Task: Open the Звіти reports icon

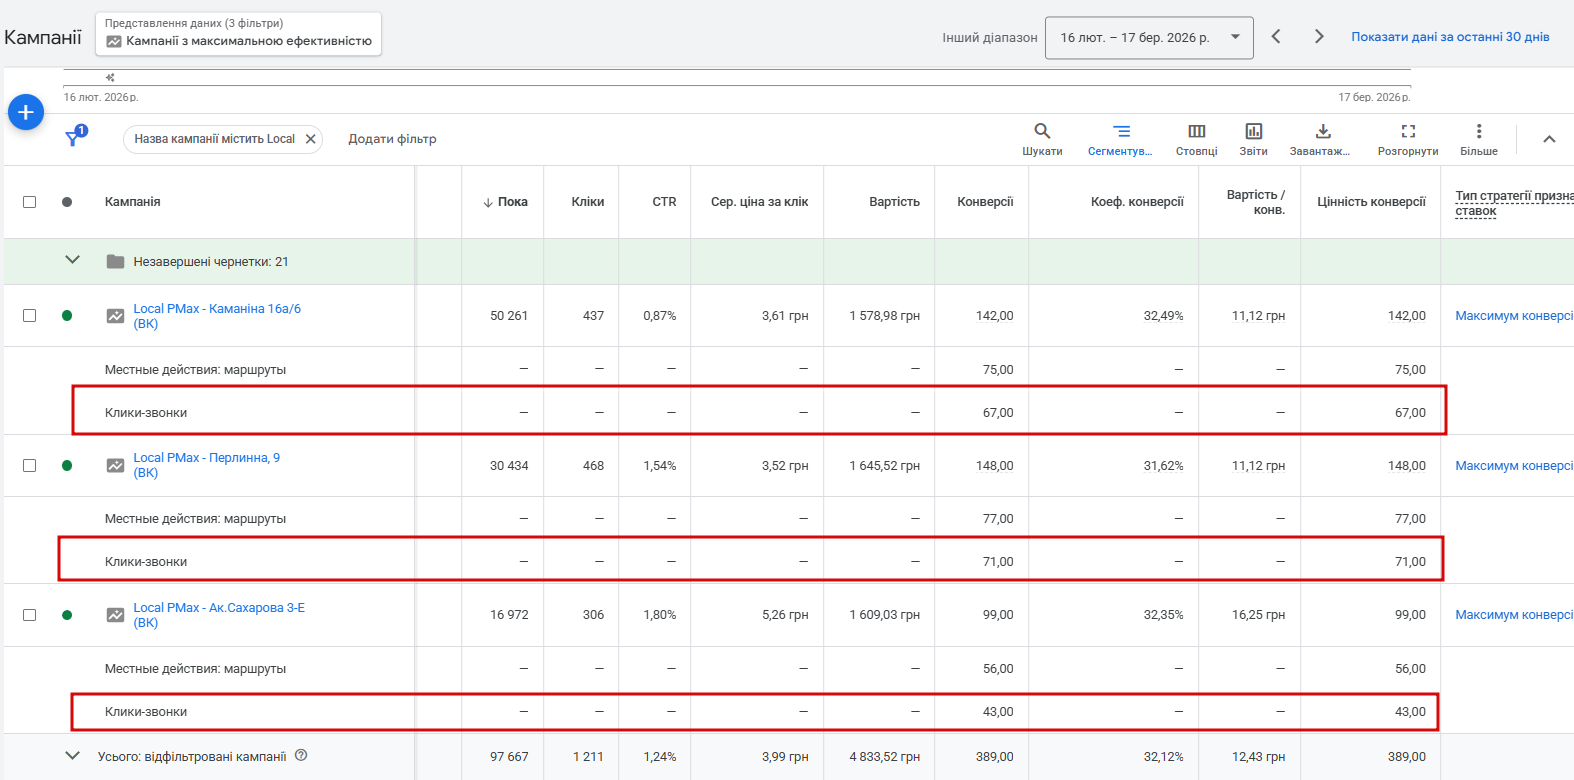Action: click(x=1253, y=131)
